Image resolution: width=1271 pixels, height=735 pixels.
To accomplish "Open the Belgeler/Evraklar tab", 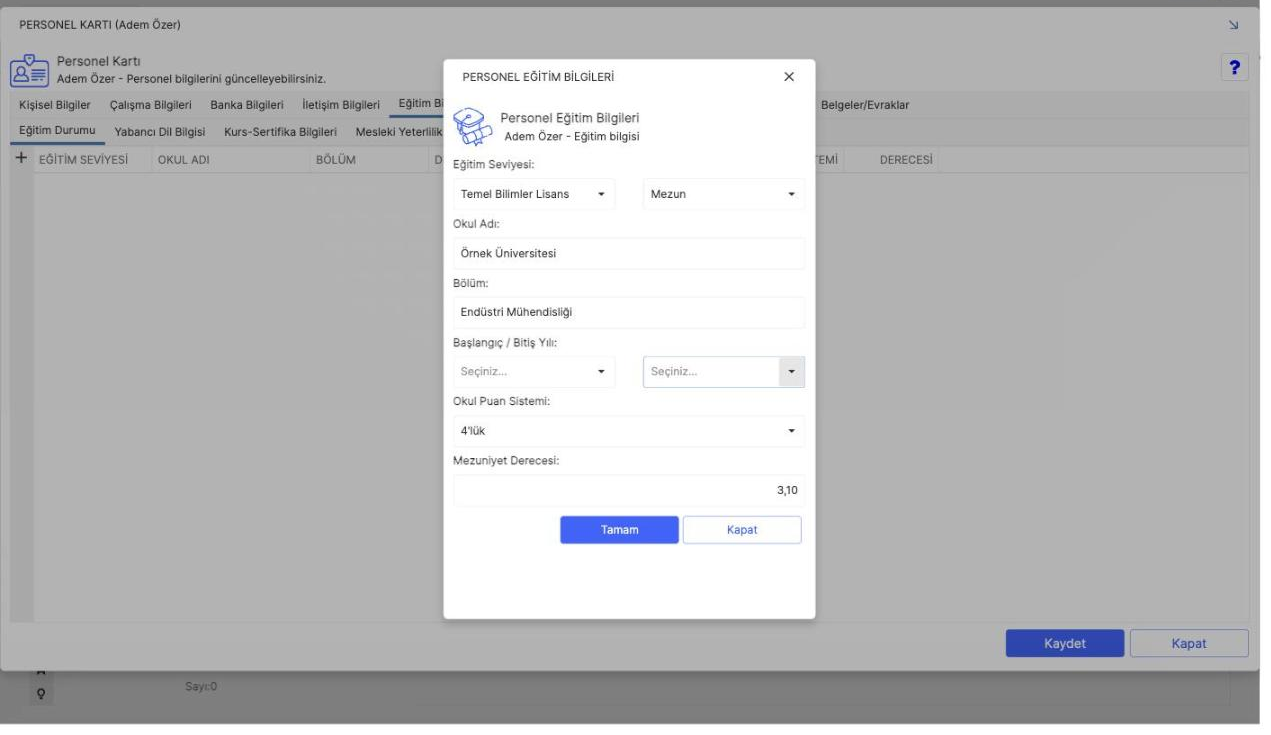I will coord(865,105).
